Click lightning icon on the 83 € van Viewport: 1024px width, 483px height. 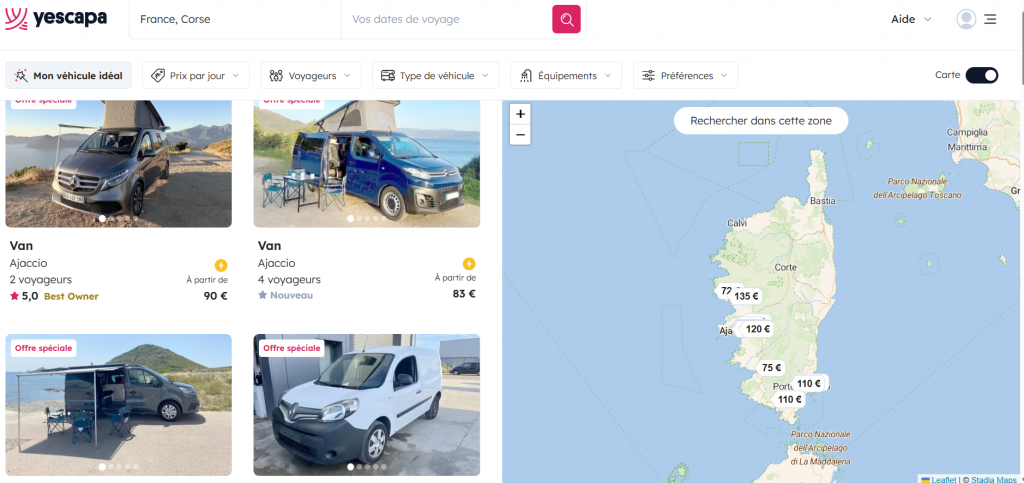tap(469, 264)
